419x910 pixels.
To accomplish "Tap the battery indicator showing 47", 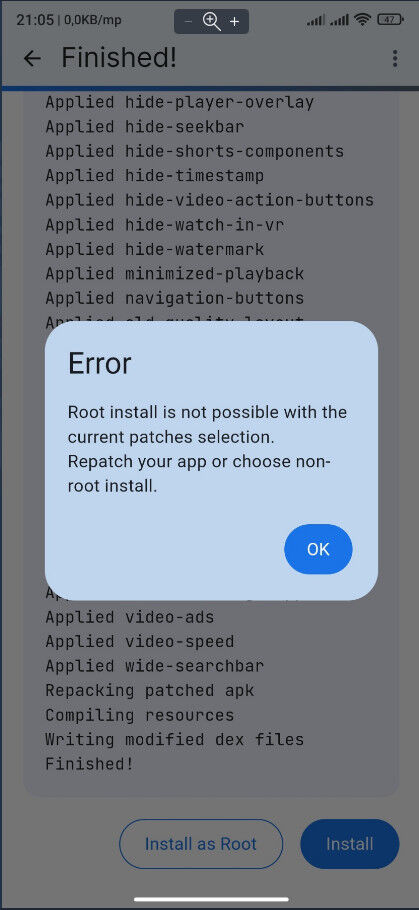I will (x=390, y=20).
